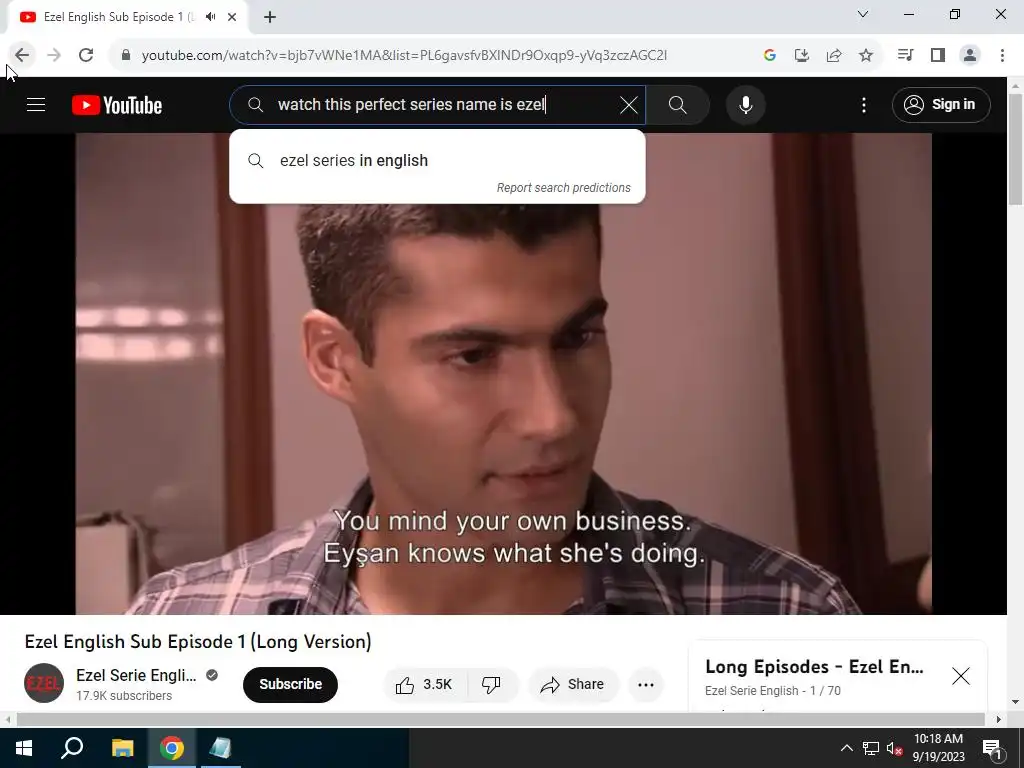The width and height of the screenshot is (1024, 768).
Task: Close the Ezel English Sub tab
Action: [232, 17]
